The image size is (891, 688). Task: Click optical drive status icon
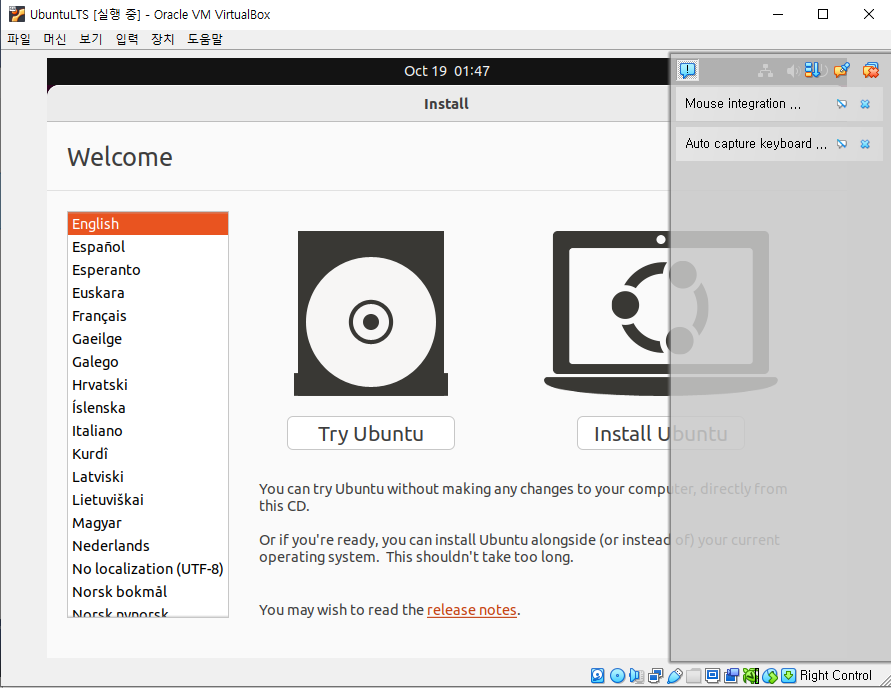tap(618, 676)
